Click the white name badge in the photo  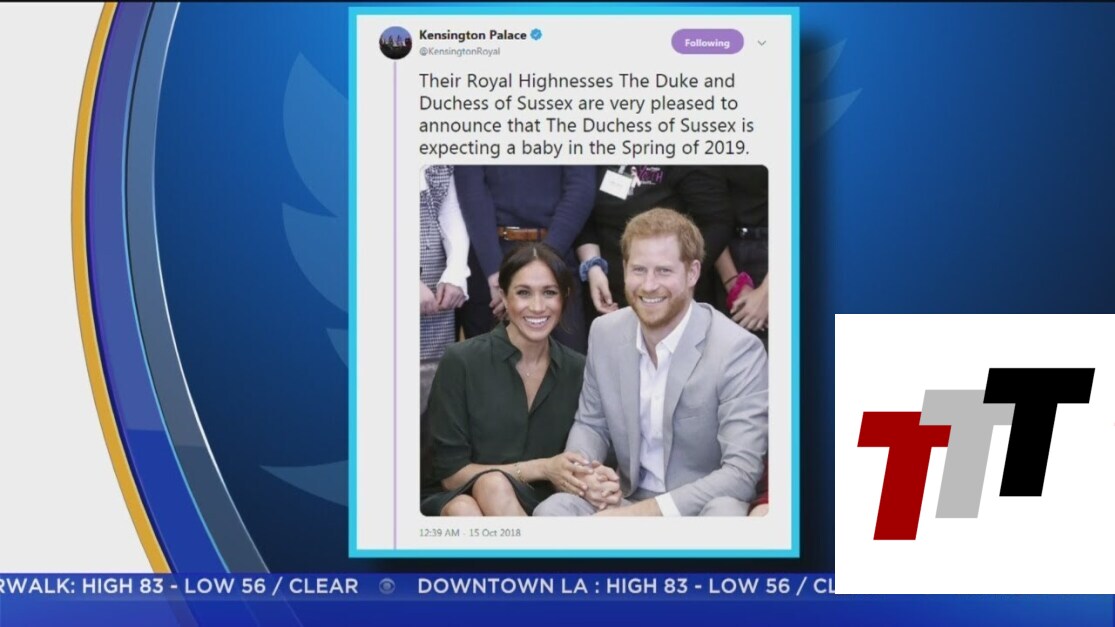click(616, 184)
